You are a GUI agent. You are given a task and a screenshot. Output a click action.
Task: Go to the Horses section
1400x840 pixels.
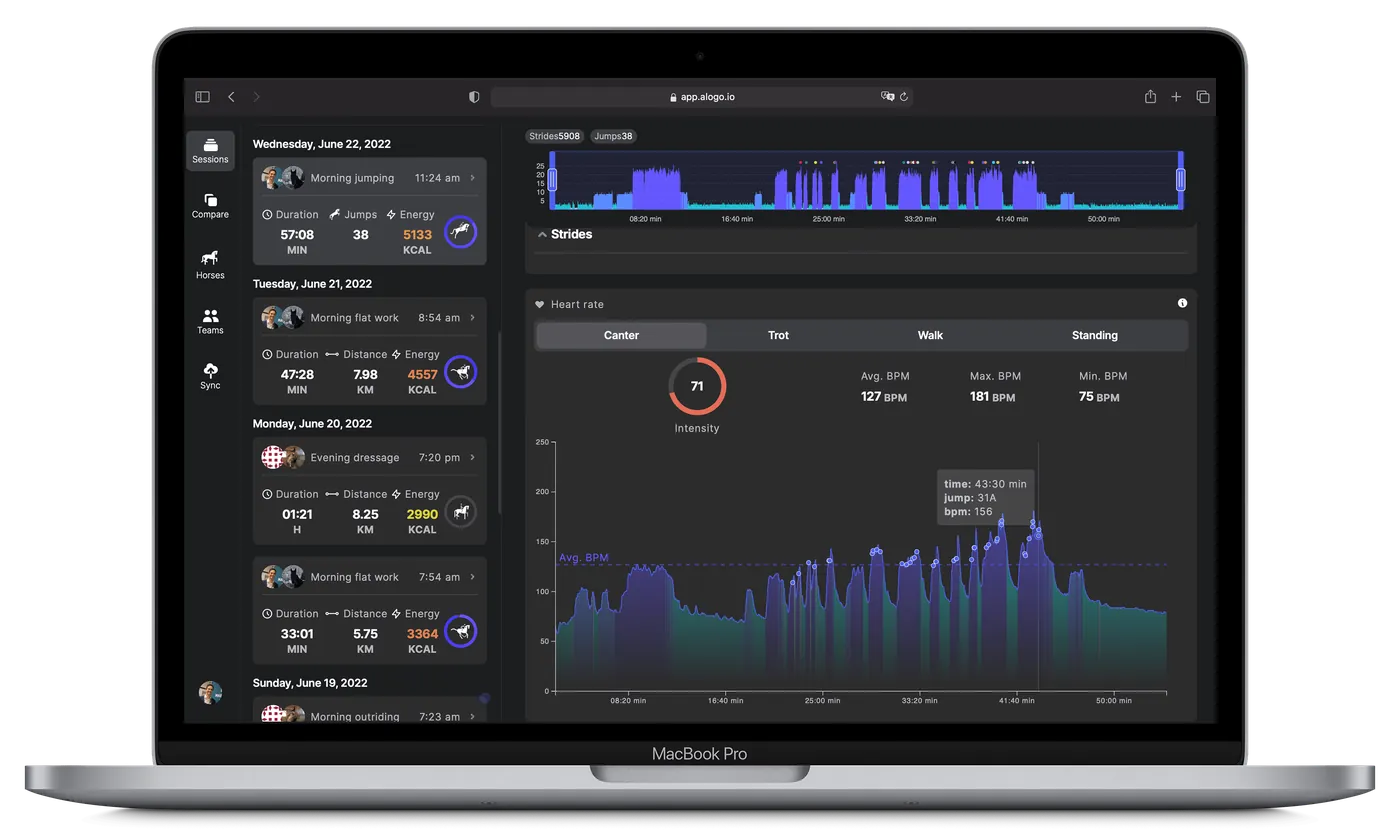tap(210, 264)
